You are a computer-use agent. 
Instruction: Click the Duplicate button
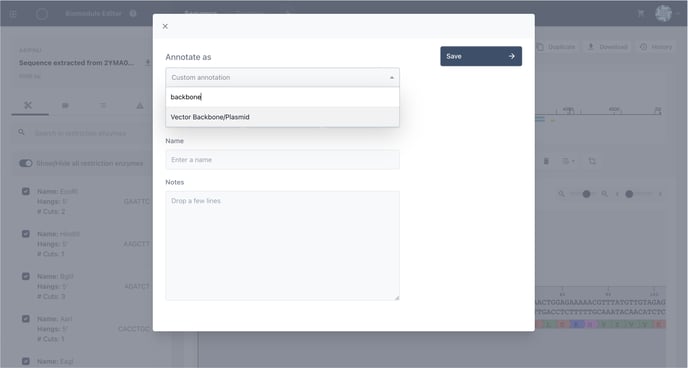tap(556, 47)
